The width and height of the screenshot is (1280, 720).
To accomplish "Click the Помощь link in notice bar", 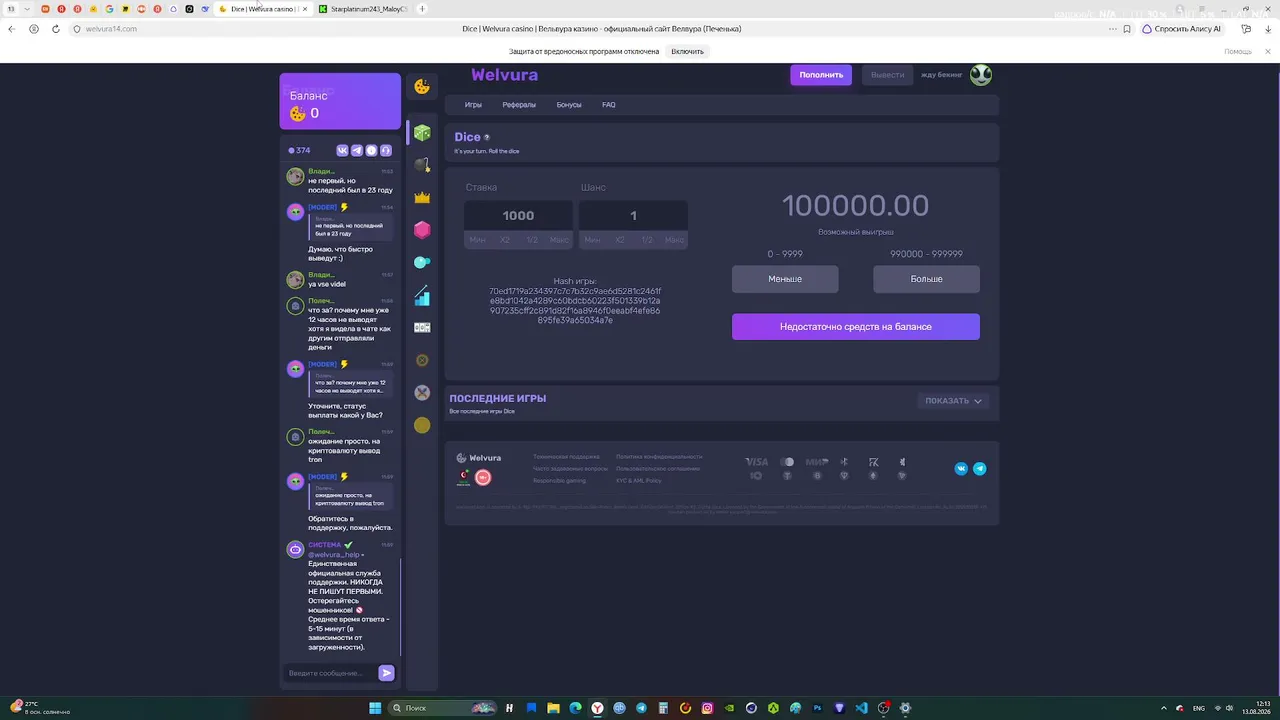I will [x=1238, y=51].
